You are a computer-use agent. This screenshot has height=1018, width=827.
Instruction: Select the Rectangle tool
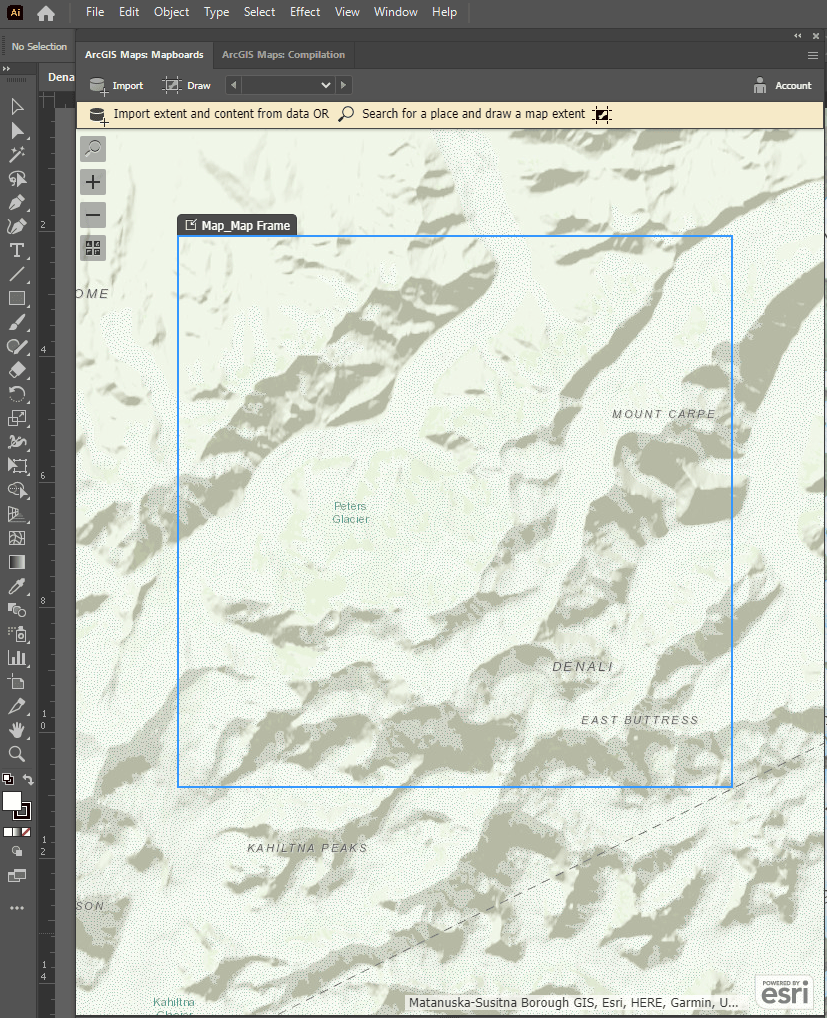point(15,298)
